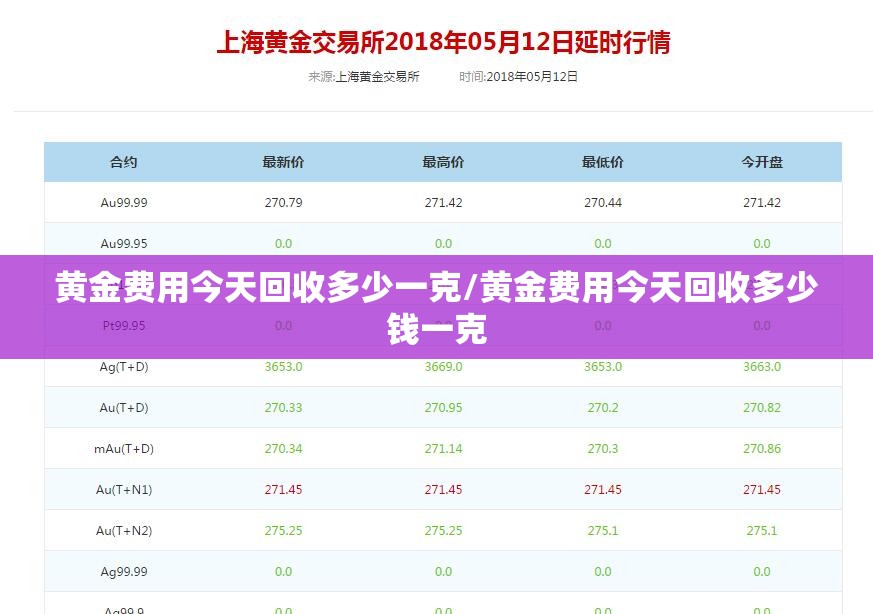This screenshot has height=614, width=873.
Task: Click the 3663.0 opening price cell
Action: [762, 367]
